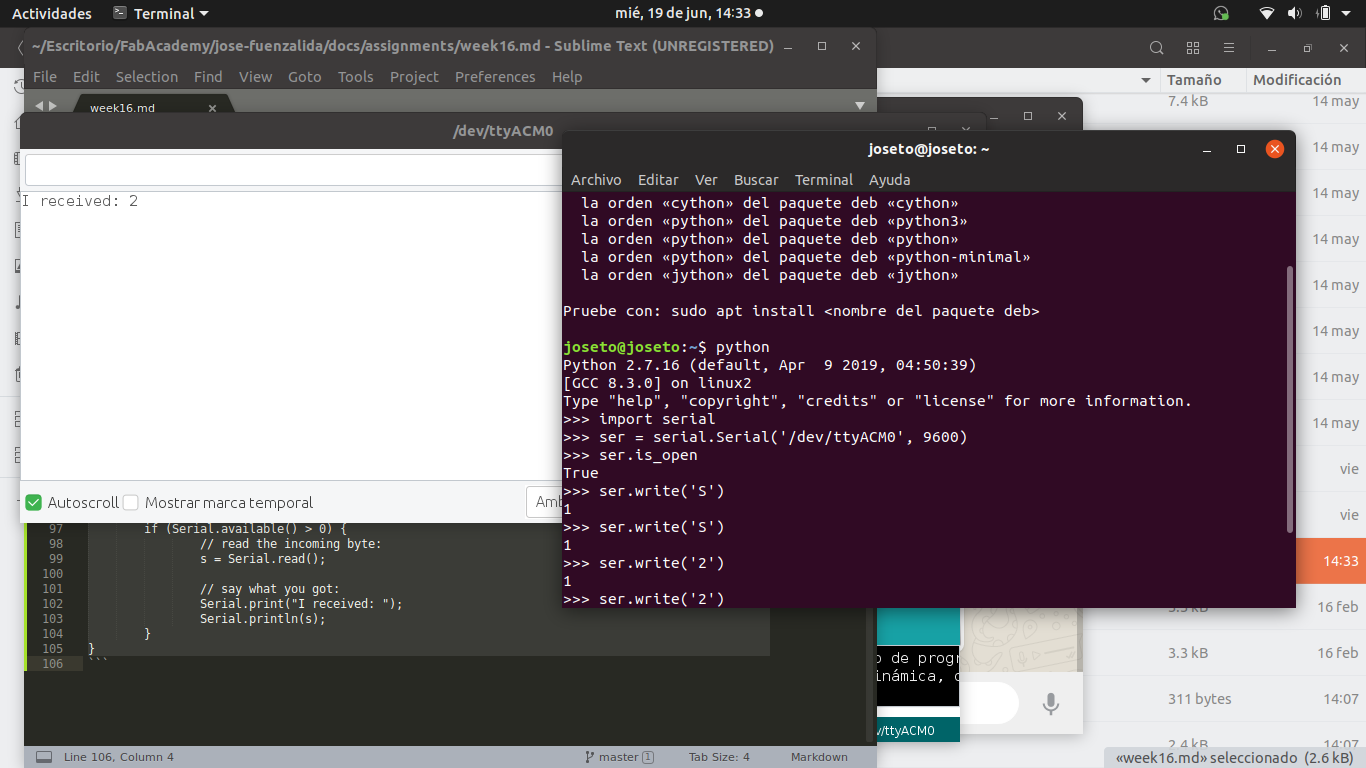Close the Sublime Text window
Screen dimensions: 1366x768
(855, 46)
